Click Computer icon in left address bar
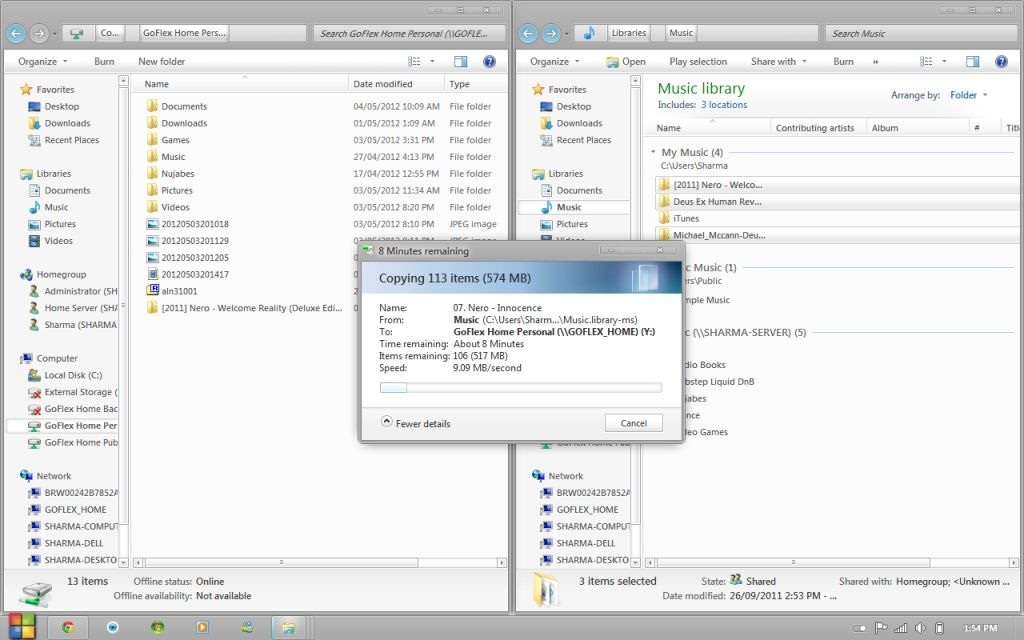This screenshot has width=1024, height=640. (x=76, y=33)
